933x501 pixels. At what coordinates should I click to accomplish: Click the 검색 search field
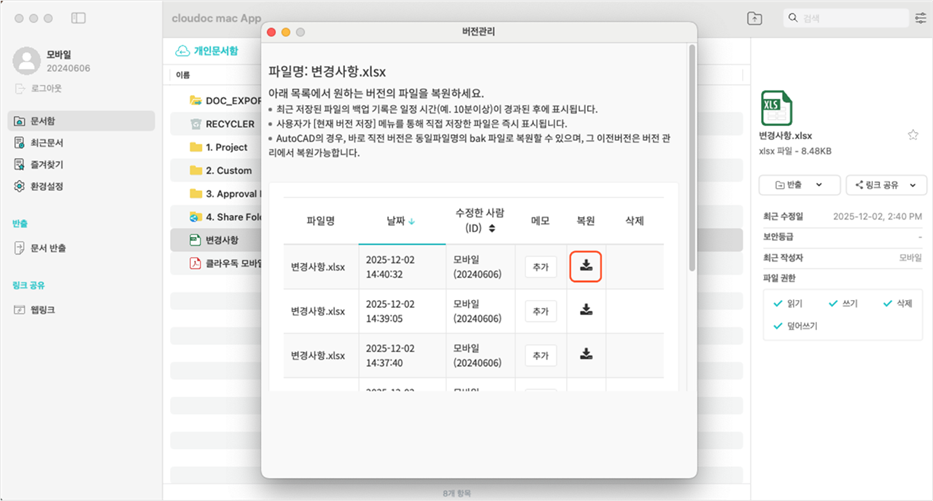tap(850, 19)
